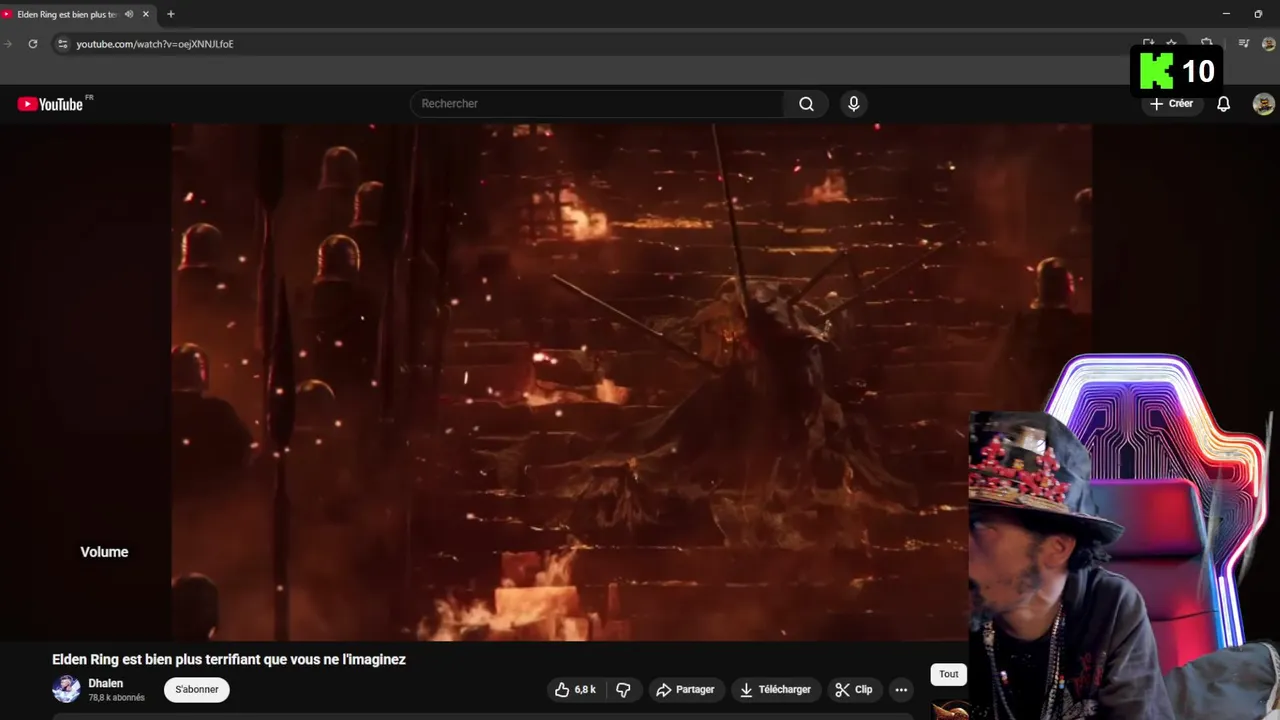
Task: Open more actions three-dot menu
Action: click(x=901, y=690)
